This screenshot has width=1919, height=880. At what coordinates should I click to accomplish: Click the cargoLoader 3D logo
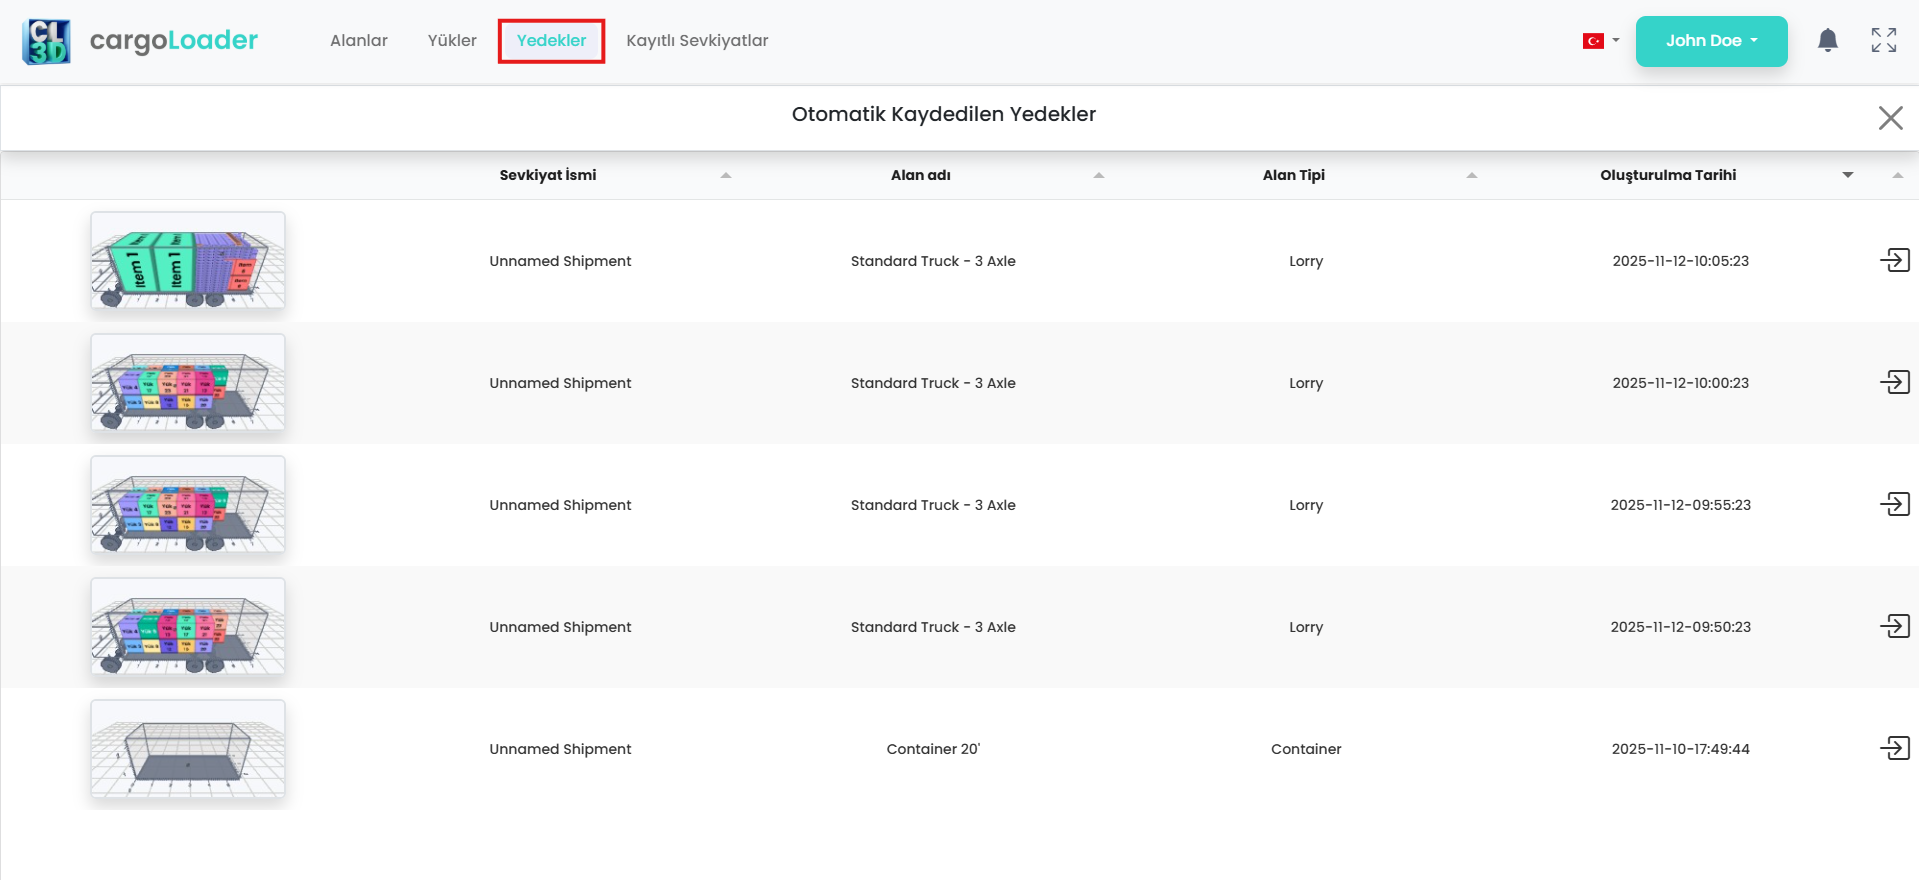46,42
